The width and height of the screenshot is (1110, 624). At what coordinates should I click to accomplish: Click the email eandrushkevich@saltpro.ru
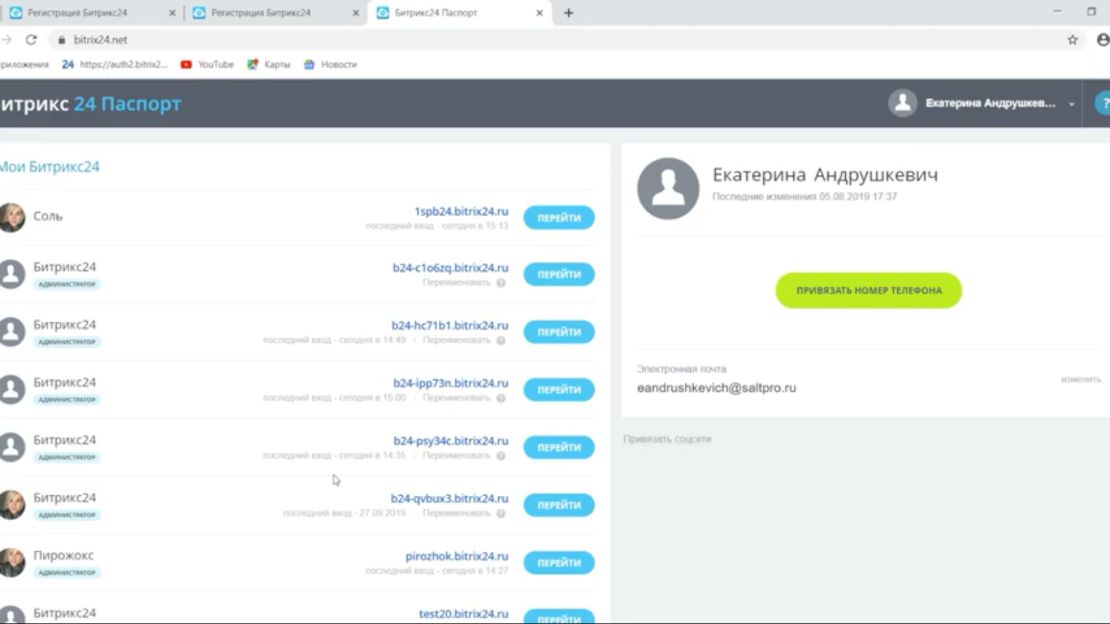click(x=716, y=387)
